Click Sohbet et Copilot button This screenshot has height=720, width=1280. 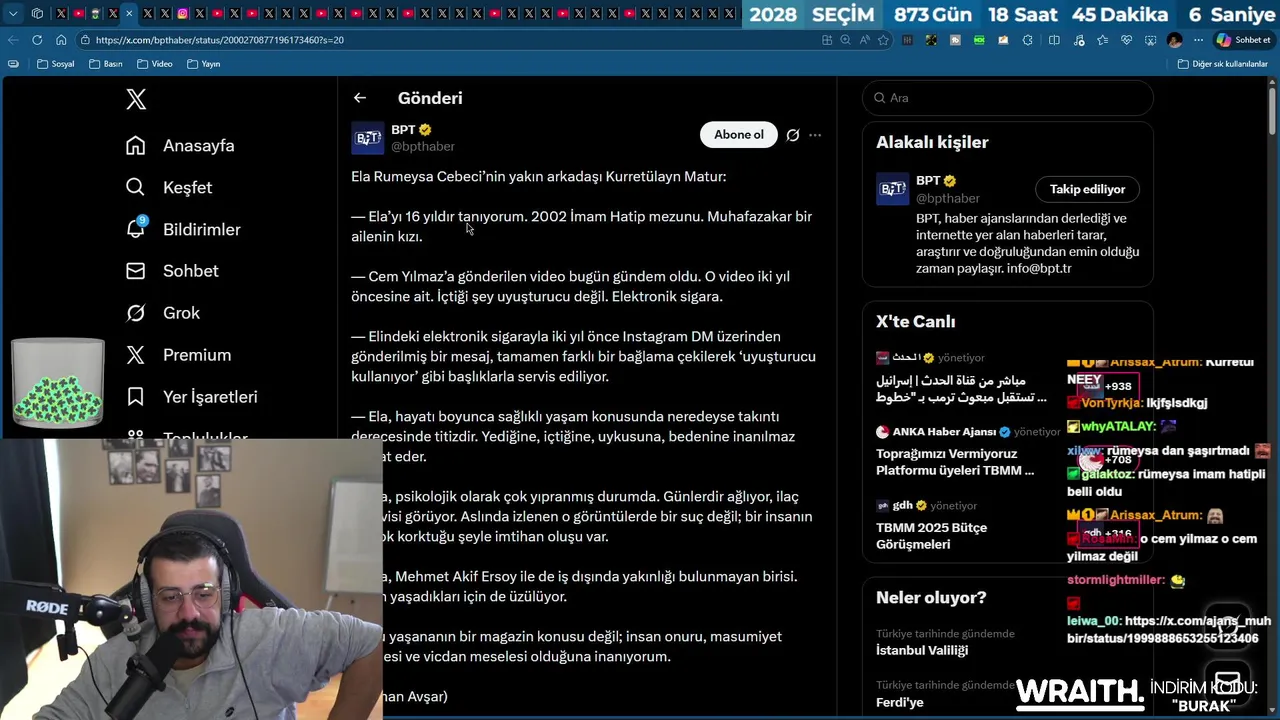tap(1243, 40)
